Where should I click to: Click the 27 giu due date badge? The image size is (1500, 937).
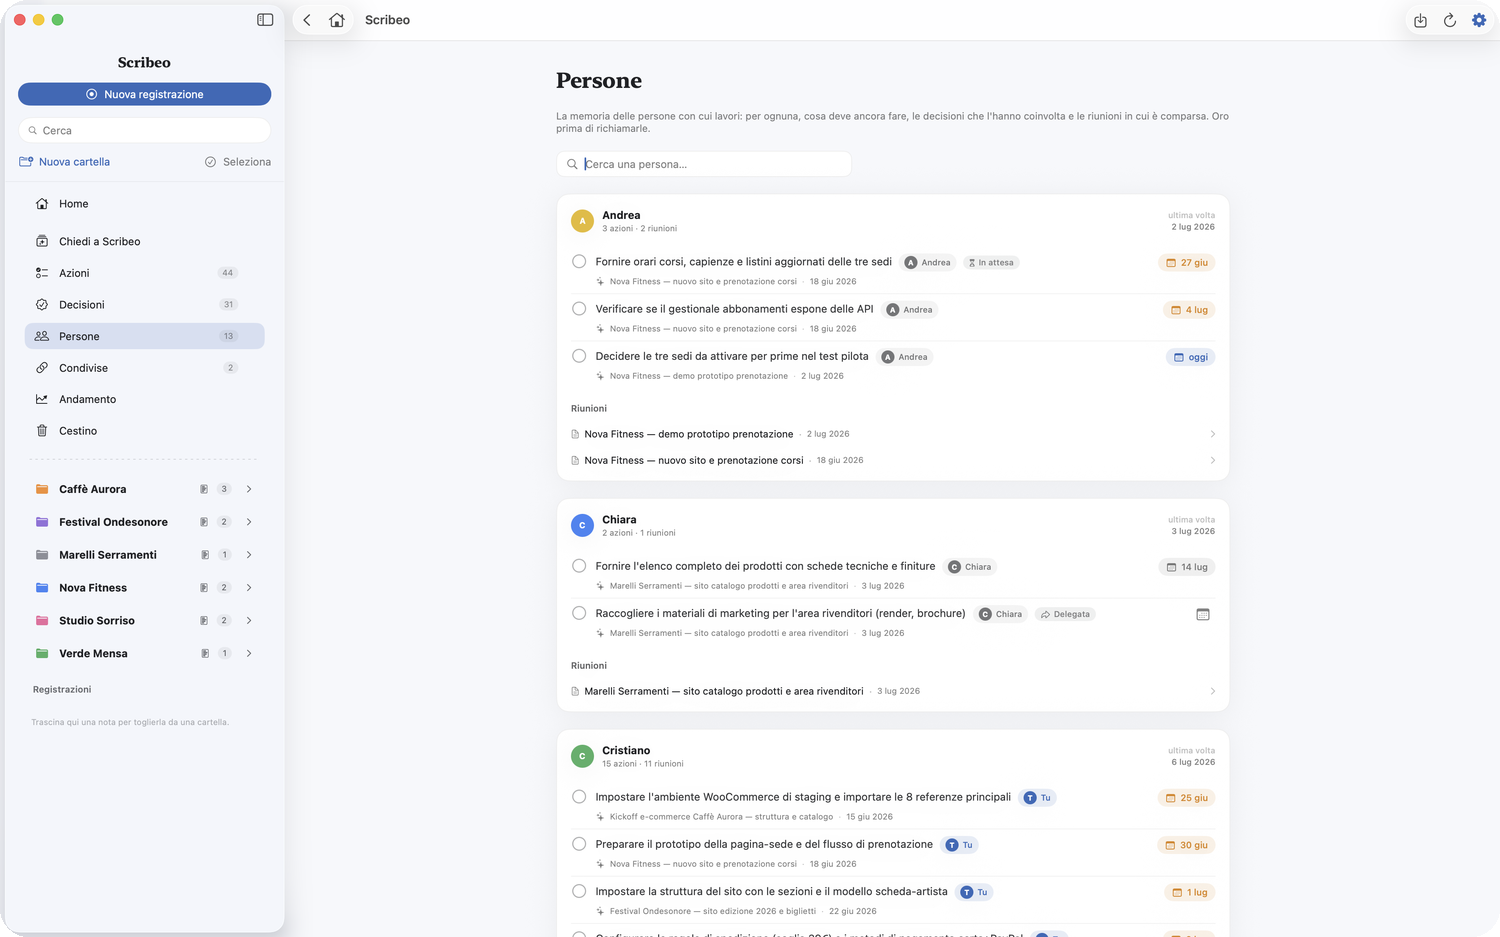[1187, 263]
